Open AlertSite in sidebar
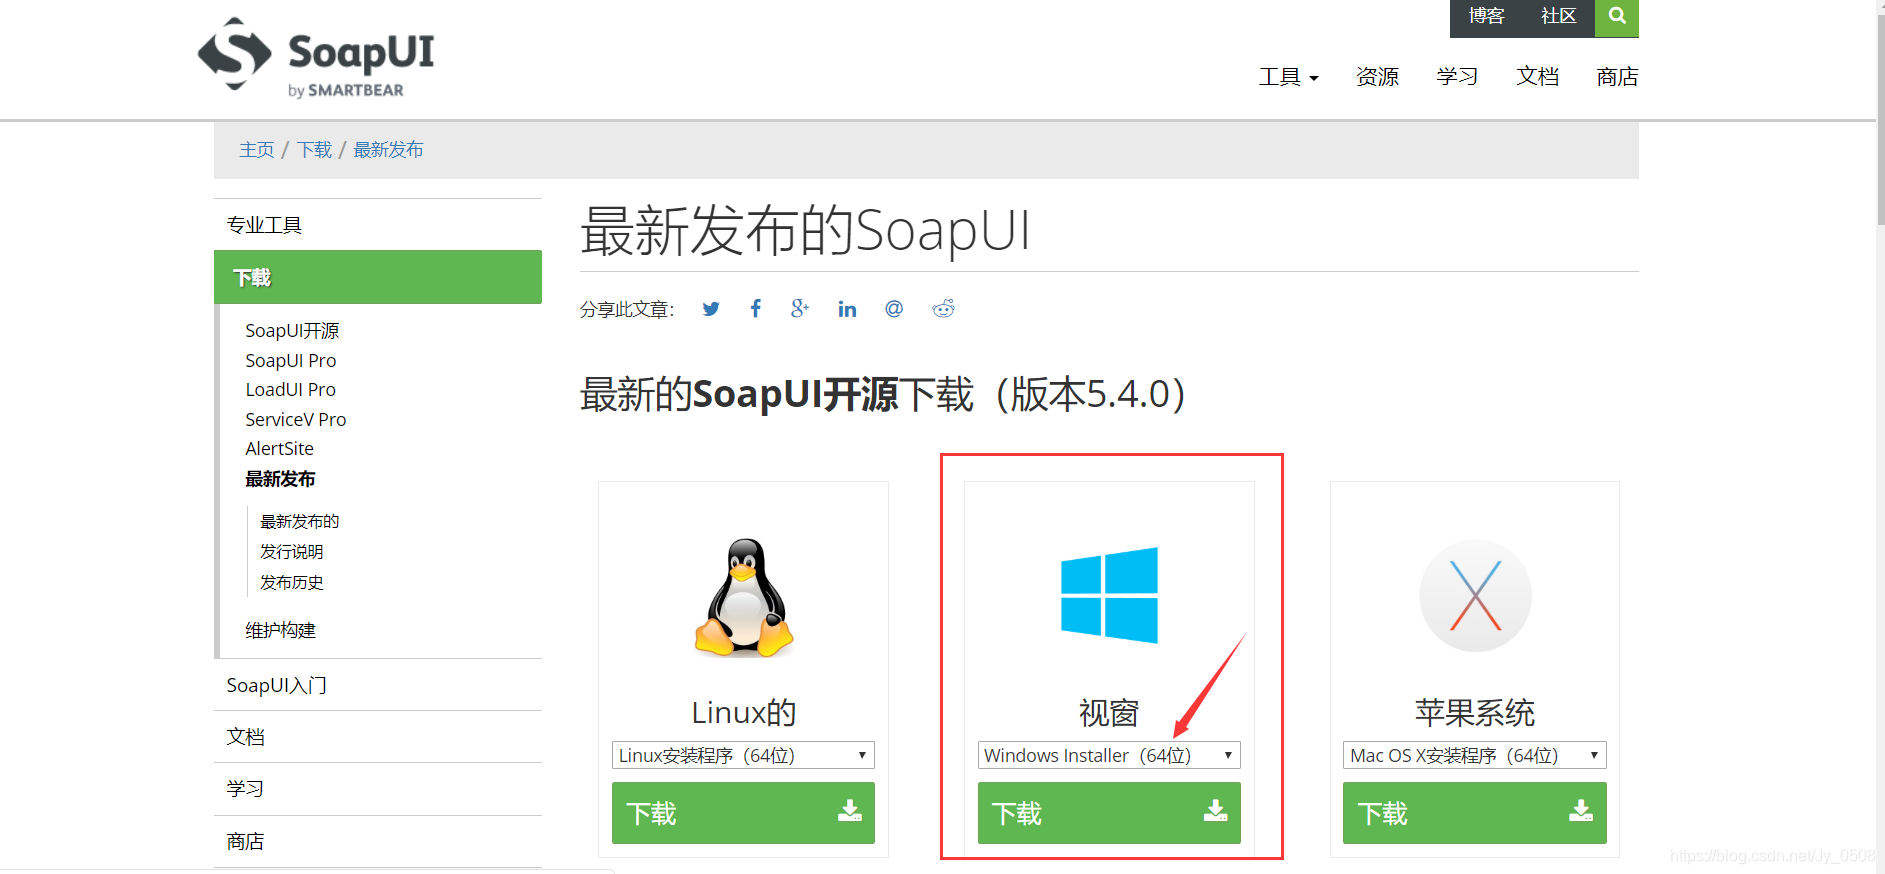This screenshot has width=1885, height=874. pyautogui.click(x=280, y=449)
